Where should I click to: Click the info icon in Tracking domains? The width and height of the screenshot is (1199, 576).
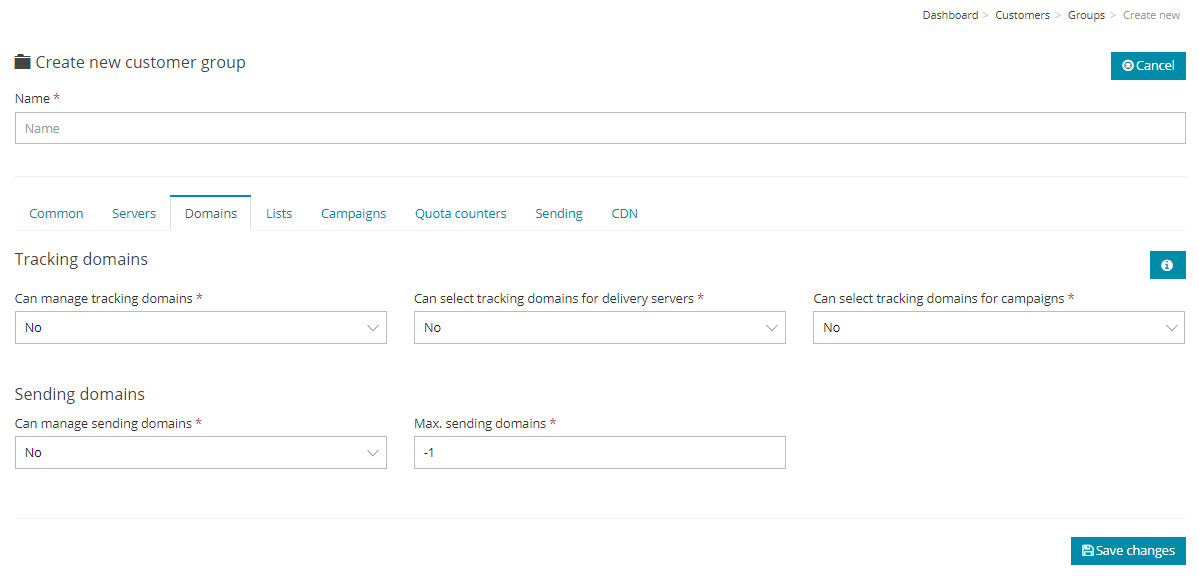pyautogui.click(x=1167, y=265)
